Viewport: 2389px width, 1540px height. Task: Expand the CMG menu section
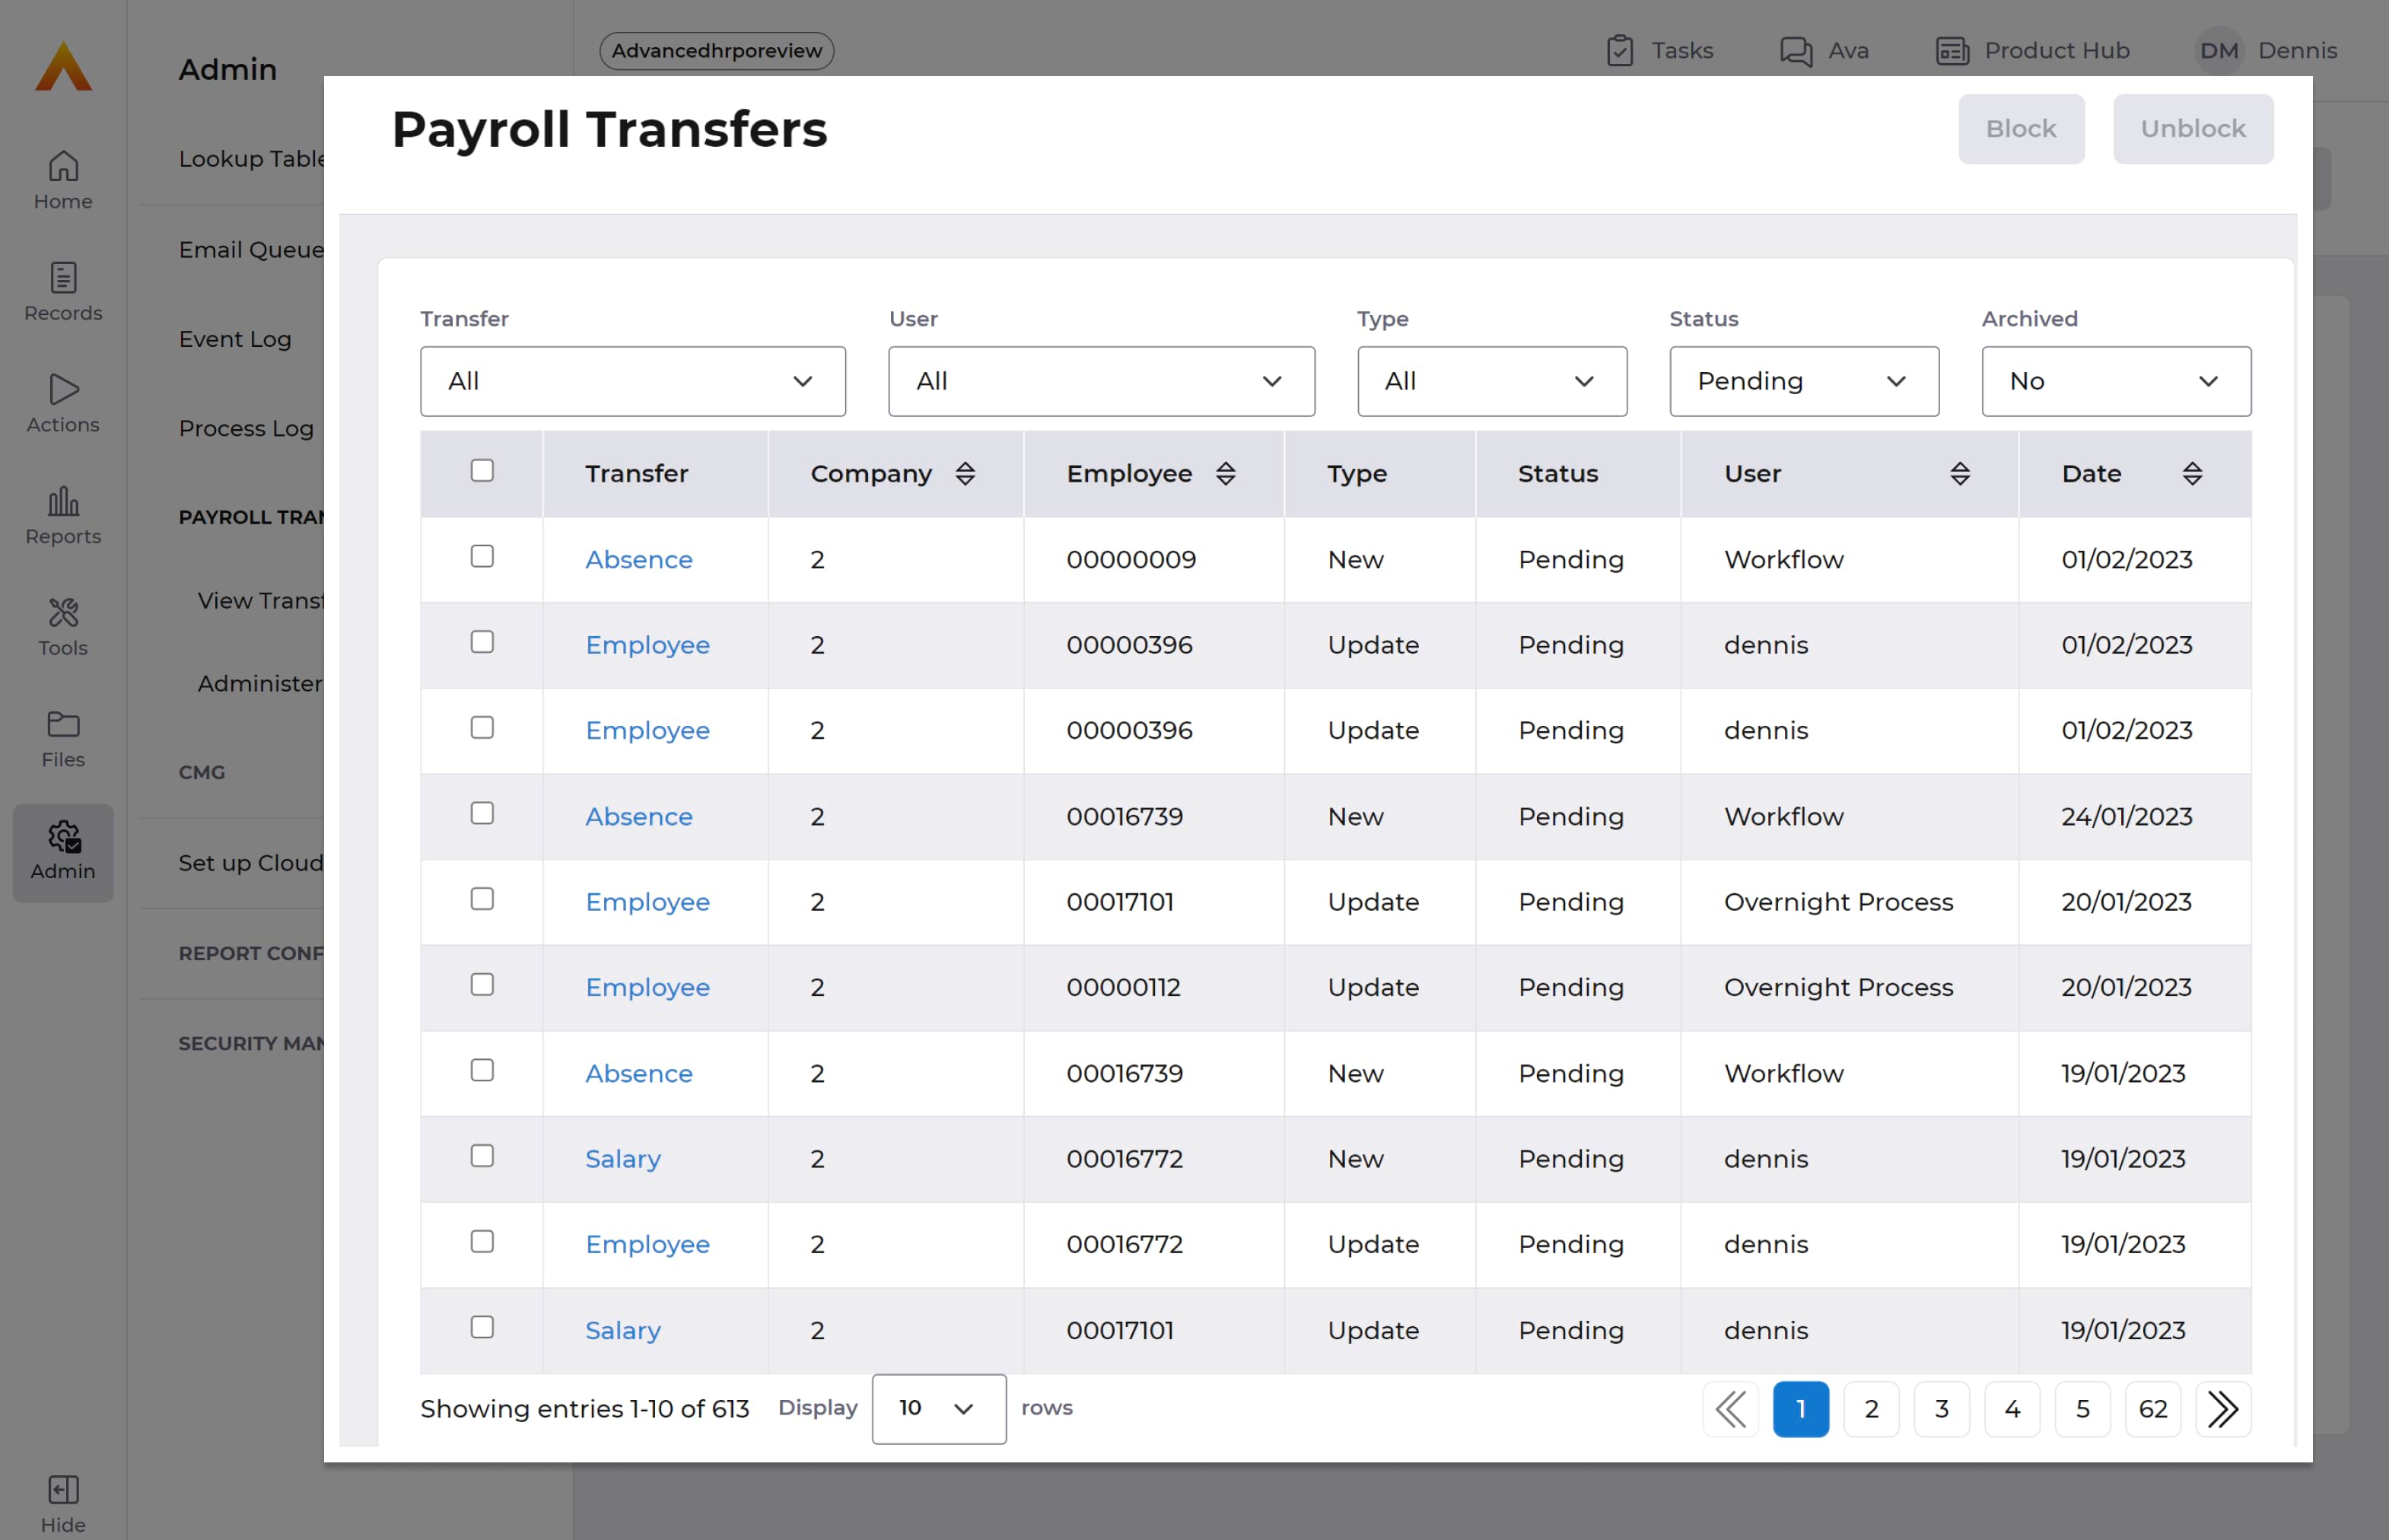point(202,772)
